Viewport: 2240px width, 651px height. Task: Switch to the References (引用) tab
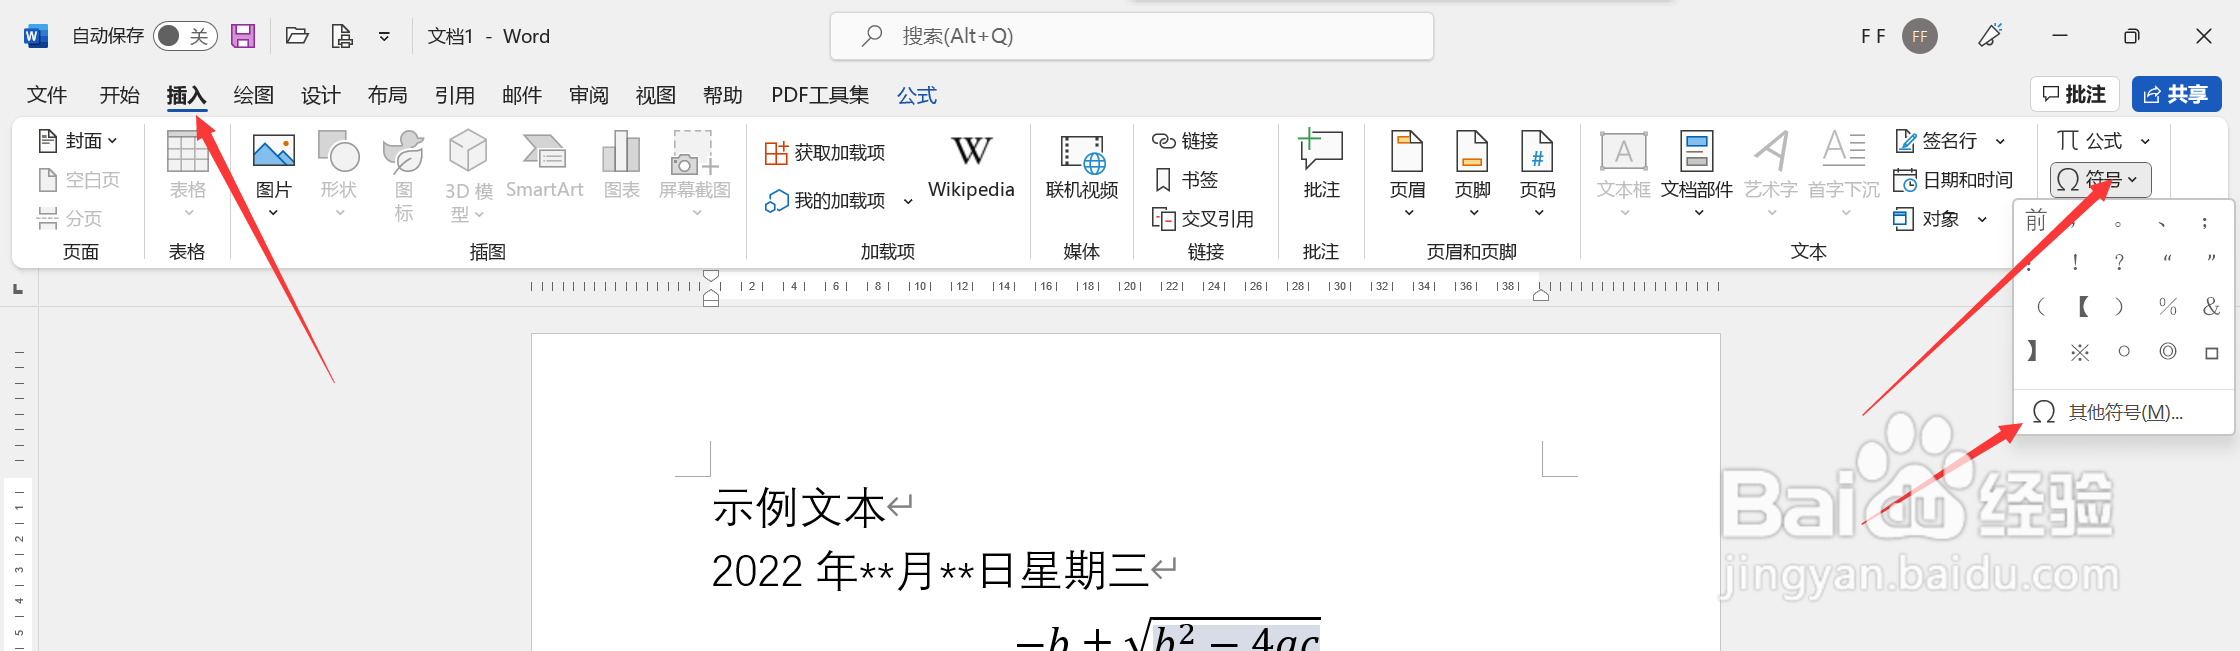point(454,95)
